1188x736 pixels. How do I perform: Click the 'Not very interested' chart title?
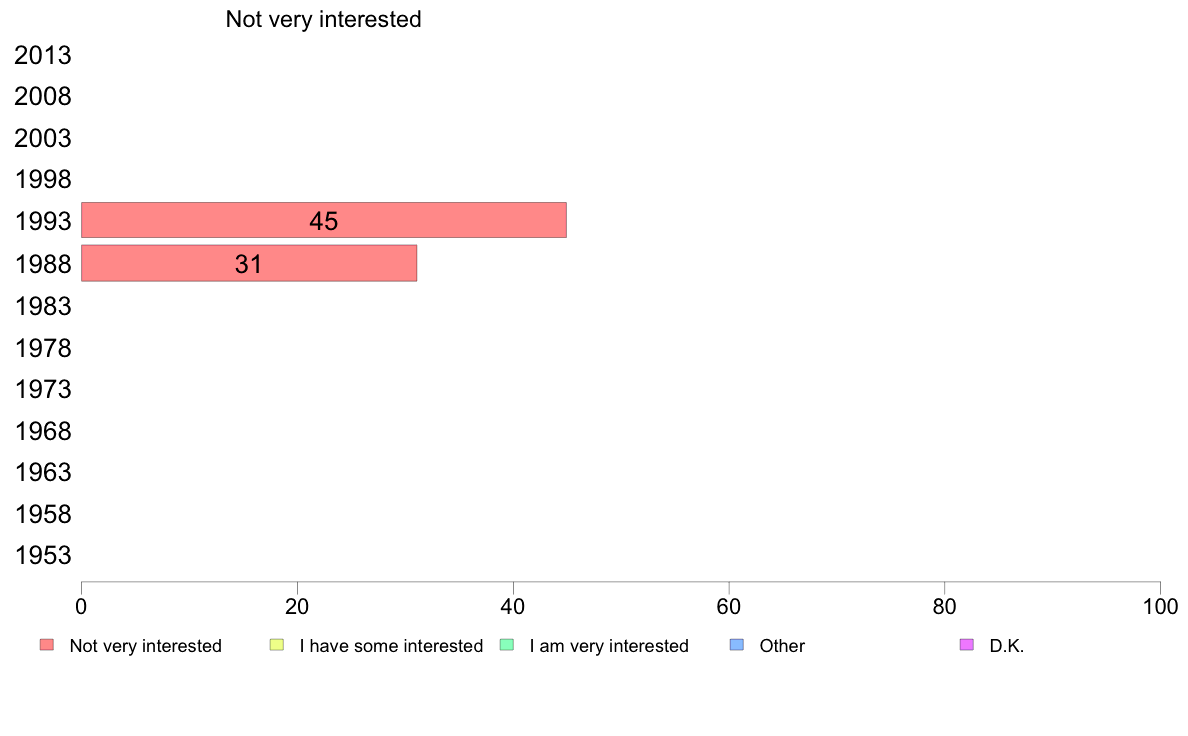[x=324, y=19]
